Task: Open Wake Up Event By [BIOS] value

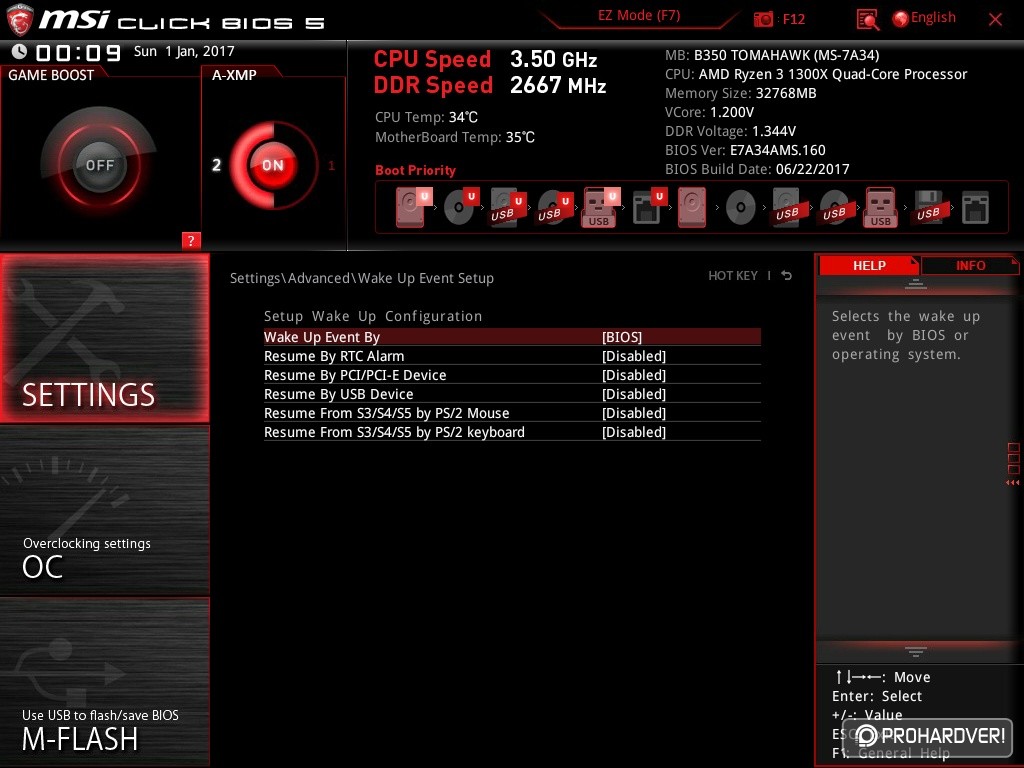Action: tap(622, 337)
